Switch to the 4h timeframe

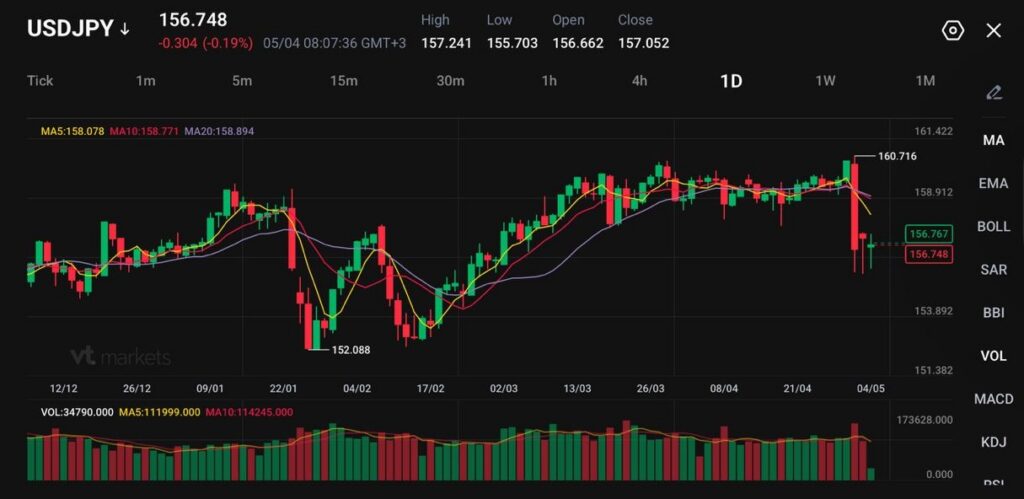[639, 81]
